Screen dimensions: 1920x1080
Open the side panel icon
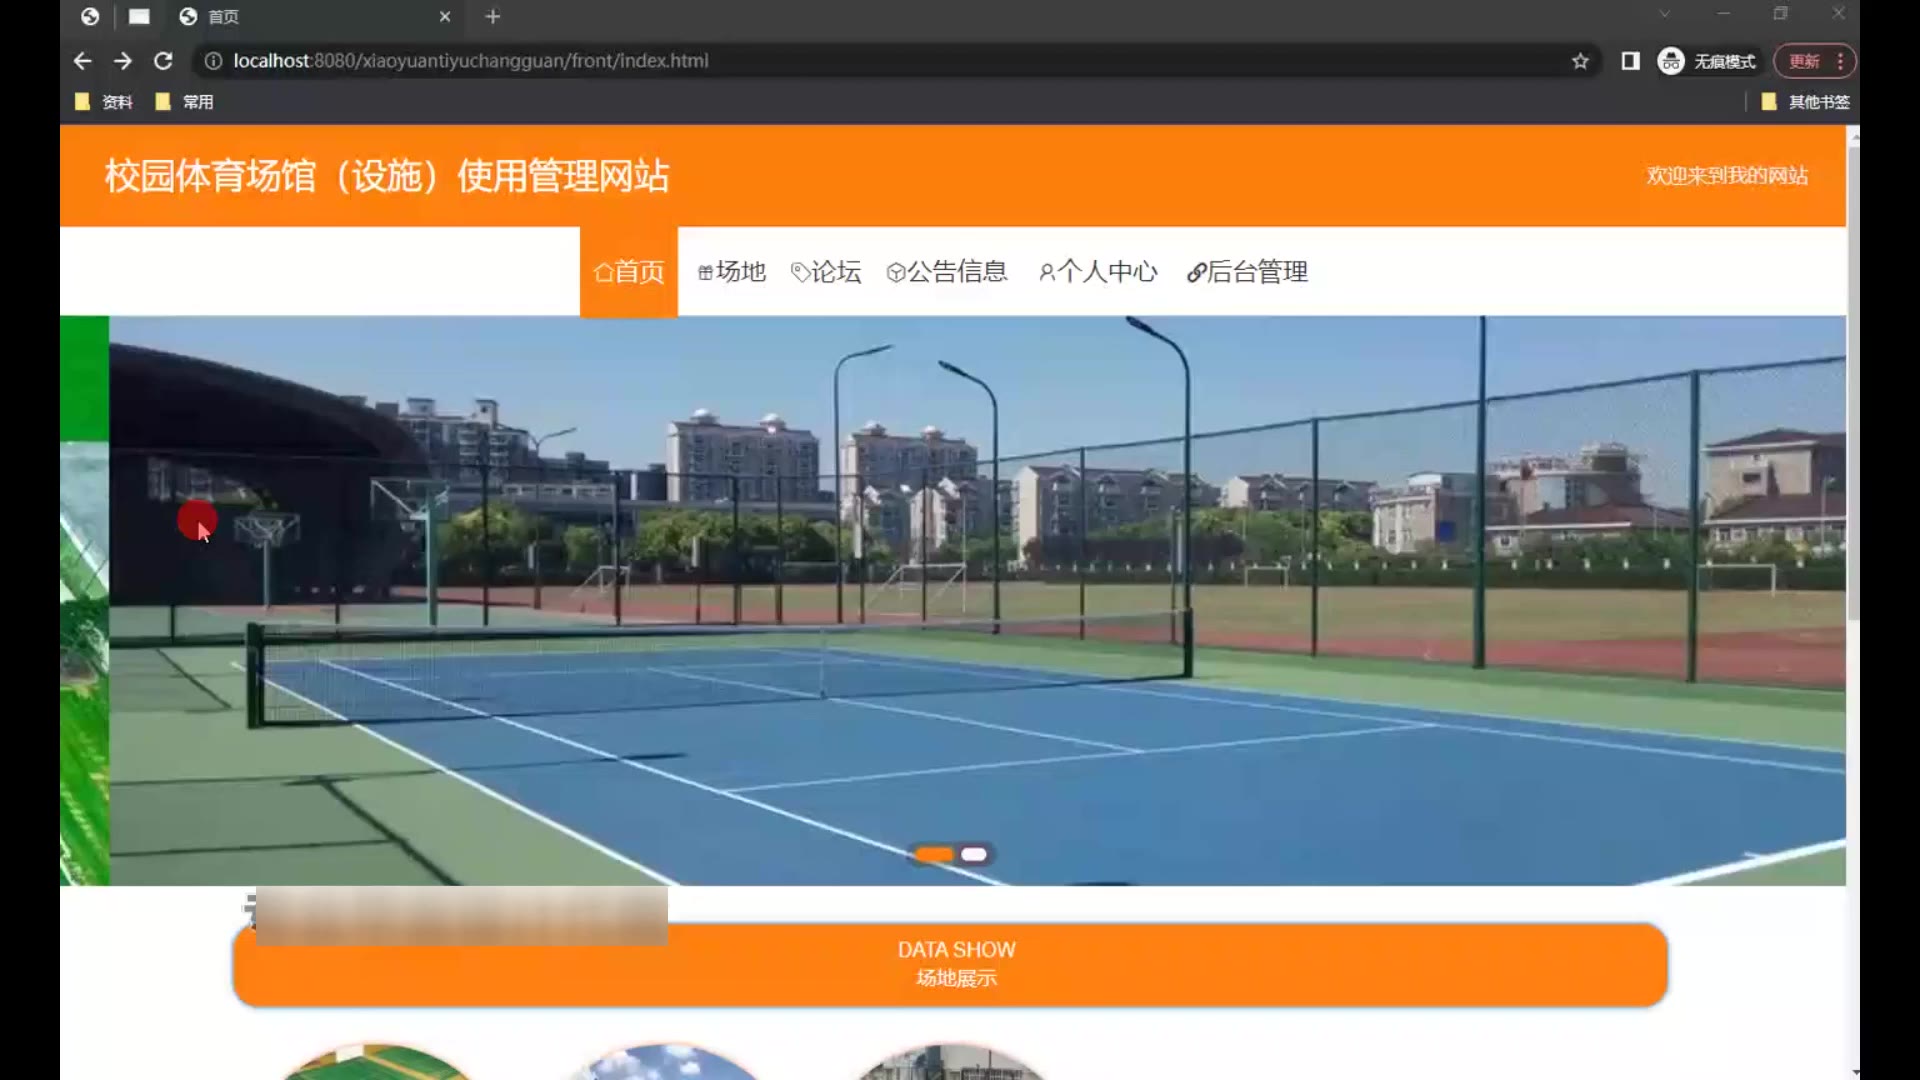point(1630,61)
